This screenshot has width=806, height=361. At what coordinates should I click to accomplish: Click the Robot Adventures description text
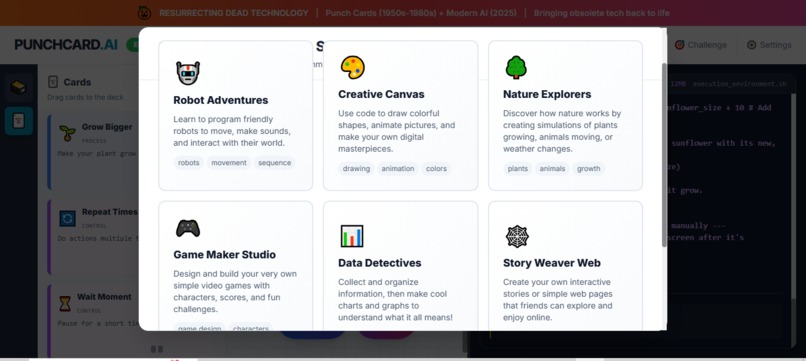click(x=232, y=131)
